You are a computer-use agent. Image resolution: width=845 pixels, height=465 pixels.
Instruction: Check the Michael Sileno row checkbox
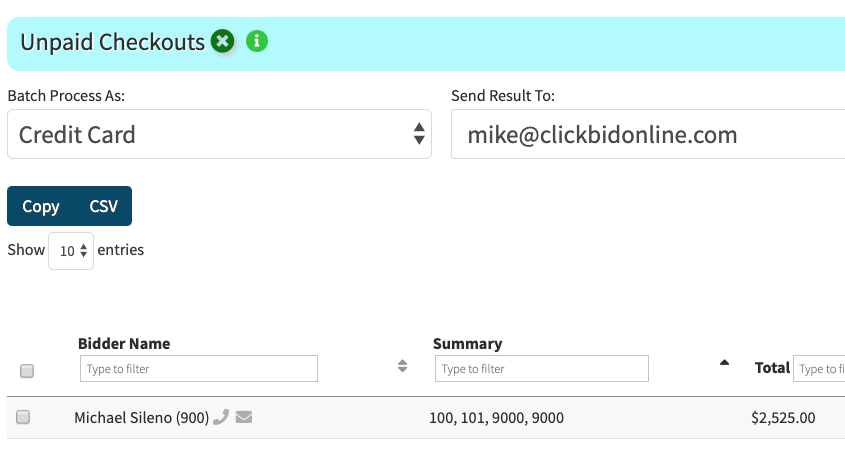point(23,417)
